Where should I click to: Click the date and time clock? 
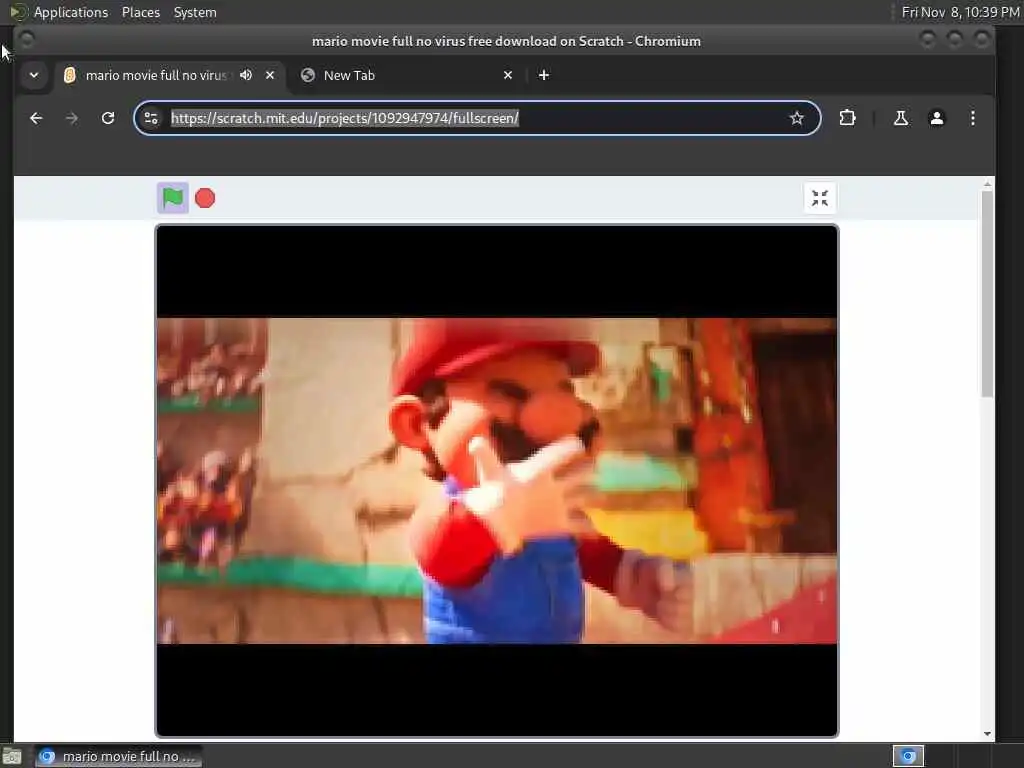[960, 12]
